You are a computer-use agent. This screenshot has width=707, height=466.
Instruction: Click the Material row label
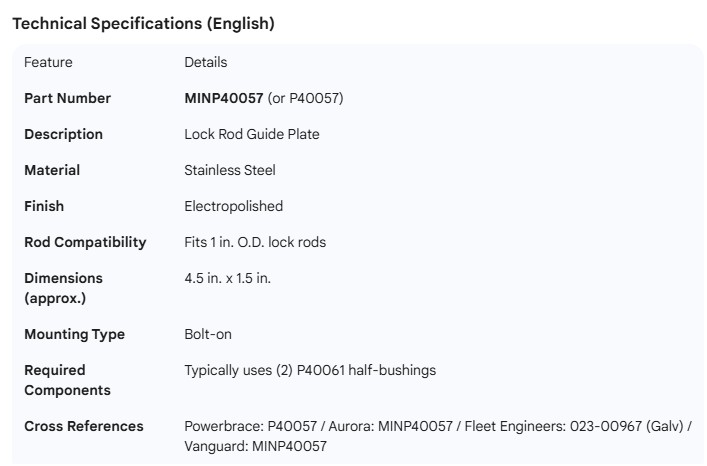point(52,170)
